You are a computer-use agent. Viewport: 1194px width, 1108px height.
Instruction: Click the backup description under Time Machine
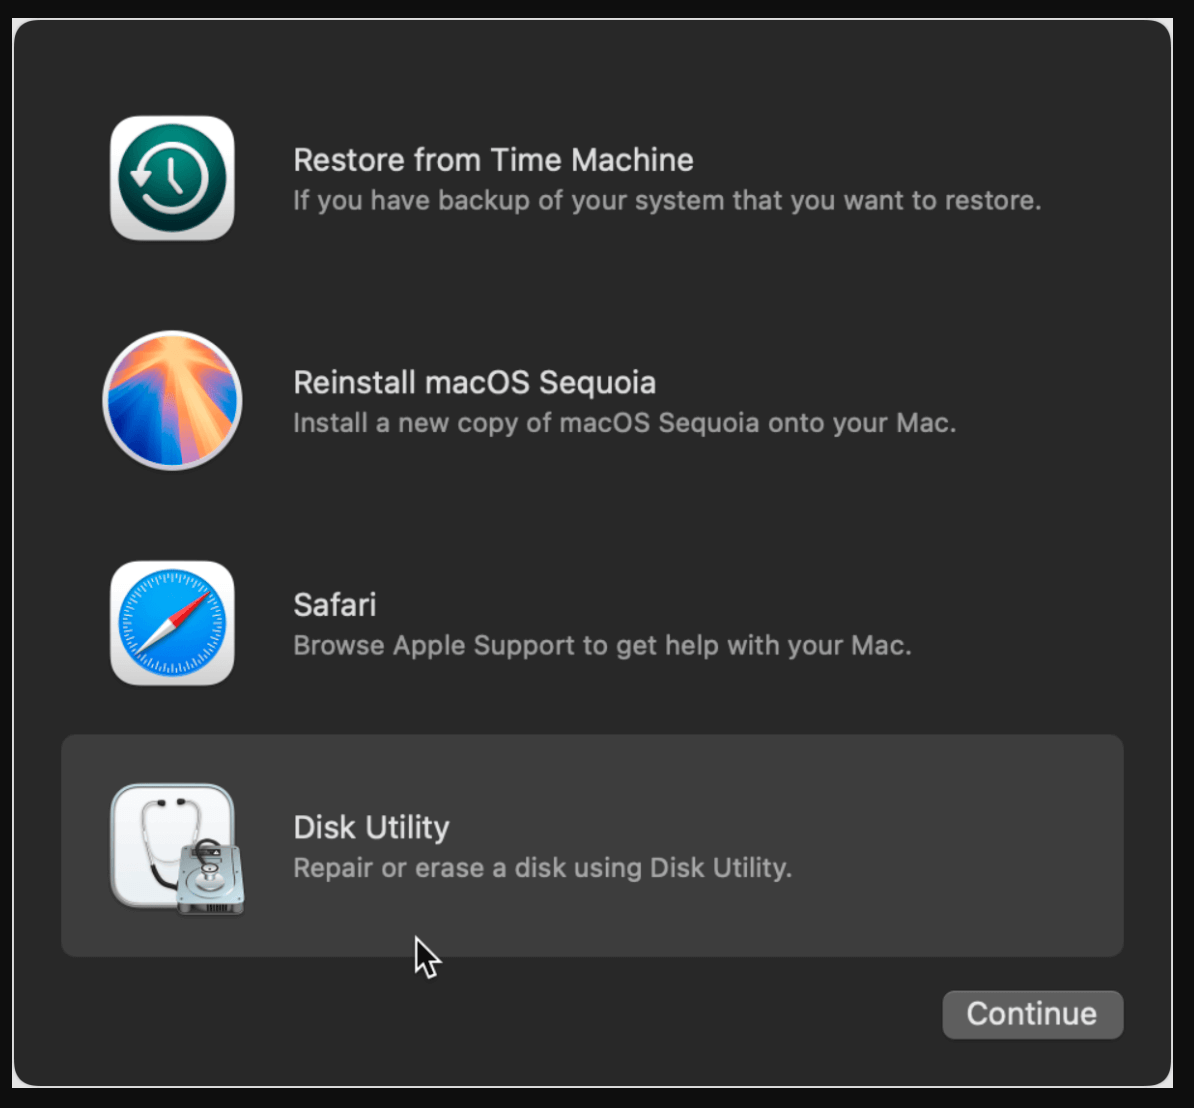666,200
